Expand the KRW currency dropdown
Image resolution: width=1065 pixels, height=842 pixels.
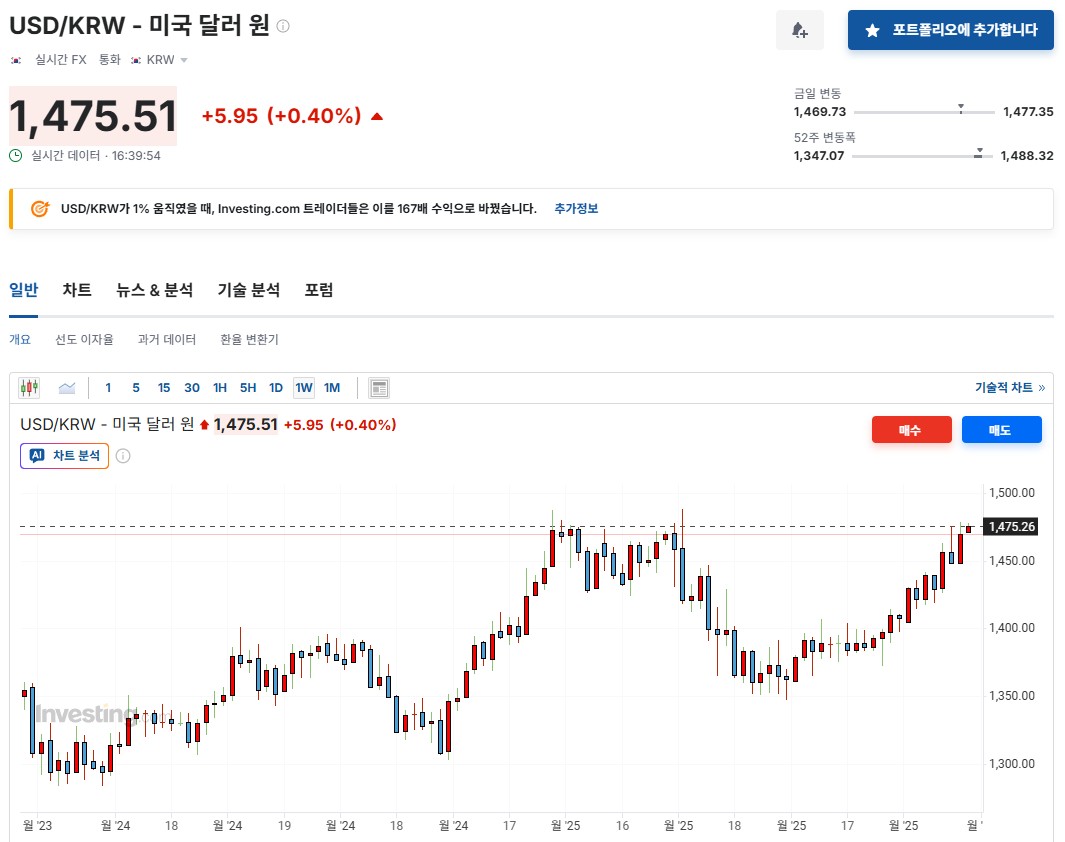coord(165,60)
